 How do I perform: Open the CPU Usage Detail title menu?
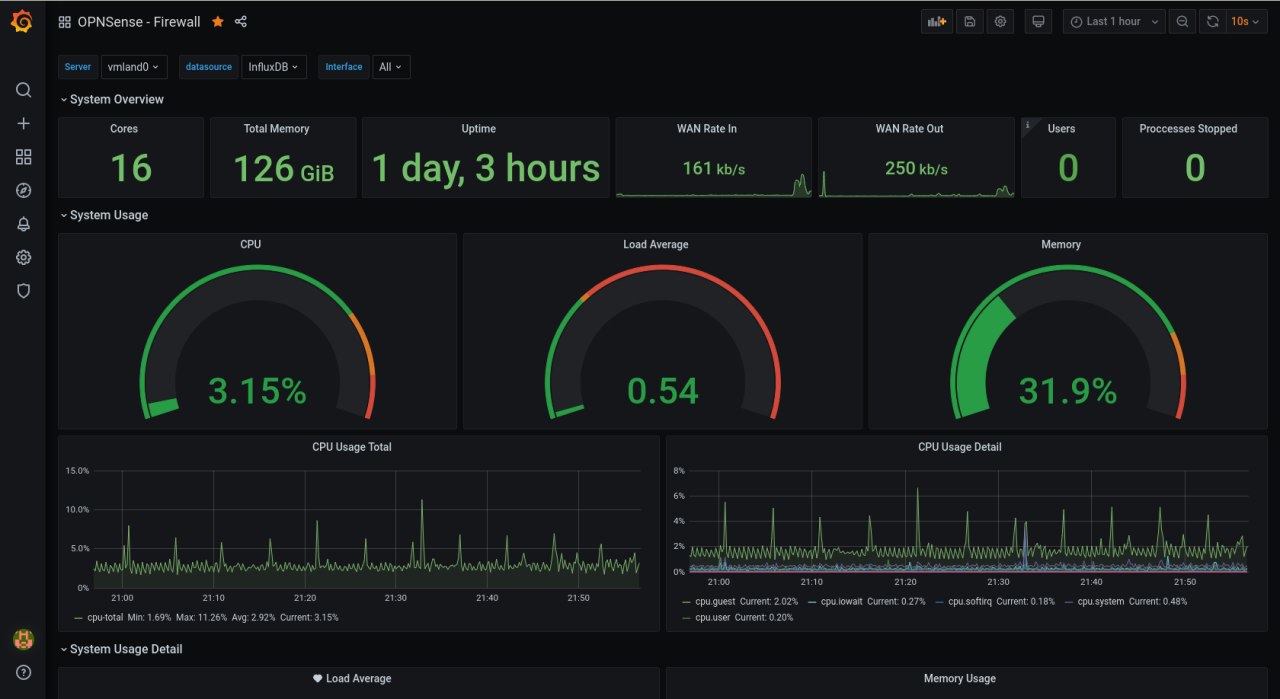pos(960,447)
